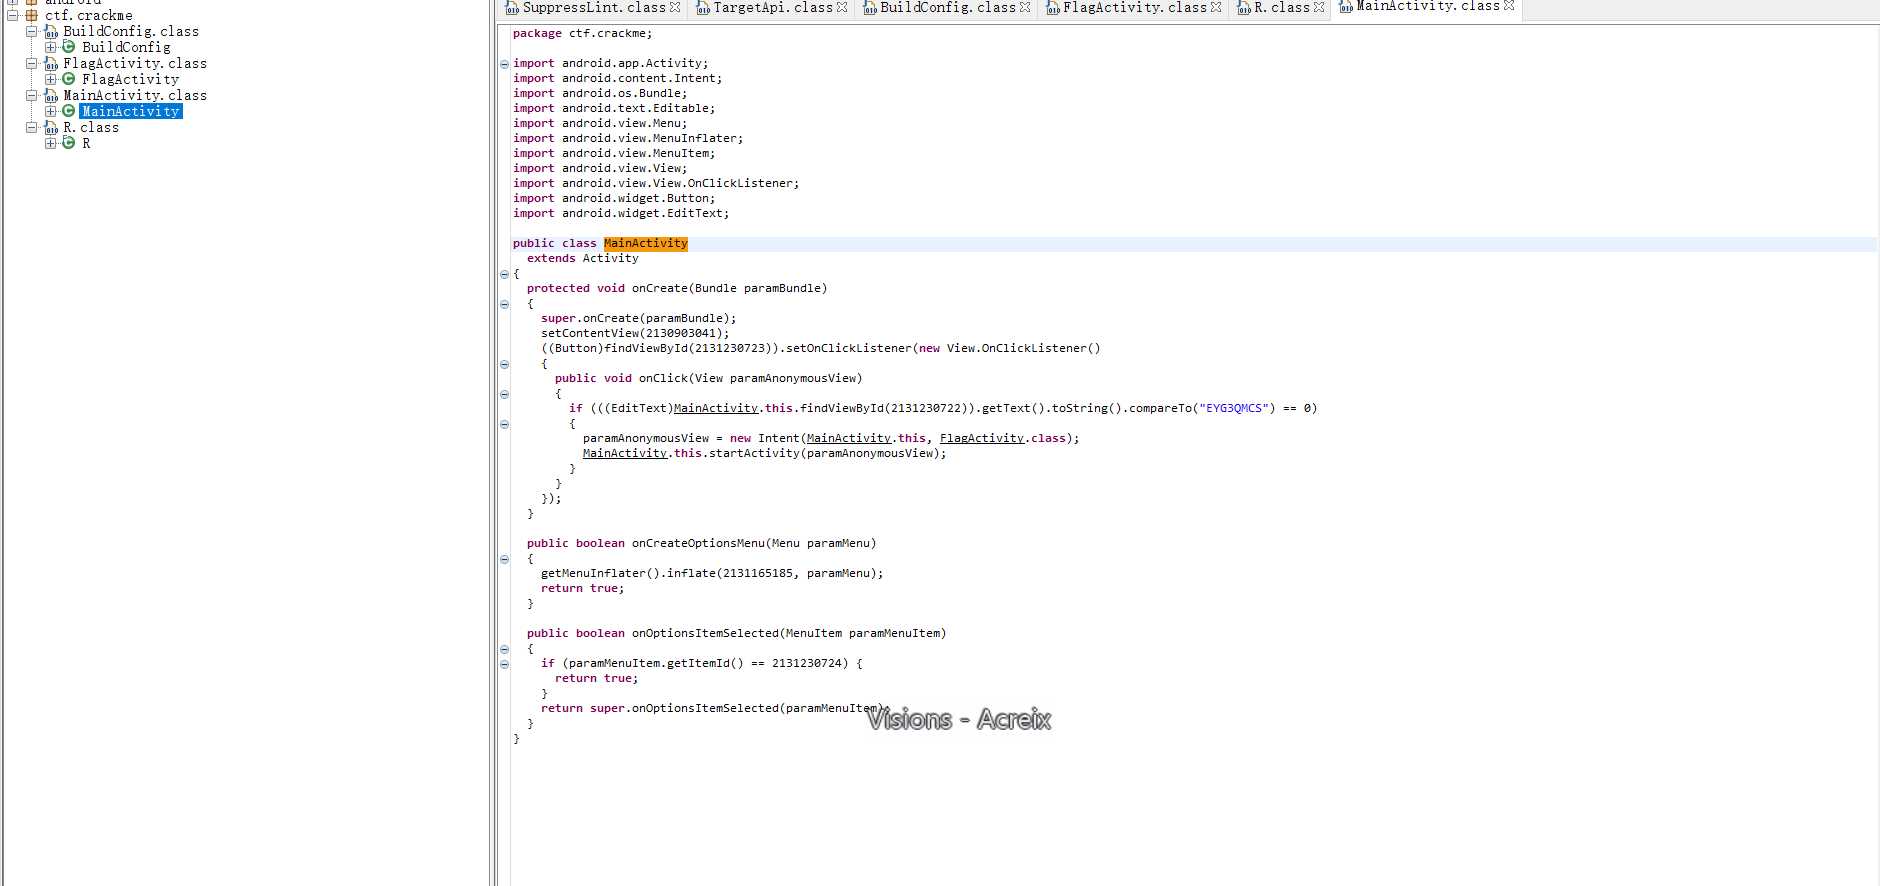Select the MainActivity.class tab
Viewport: 1880px width, 886px height.
1427,7
